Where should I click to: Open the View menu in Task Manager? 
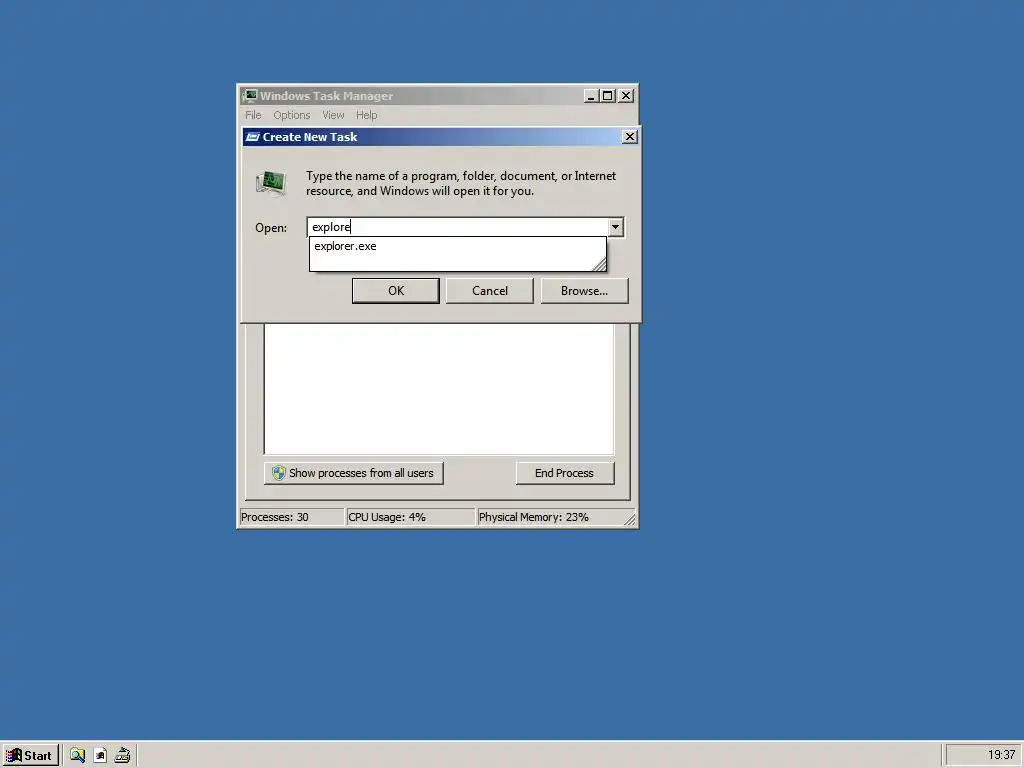333,115
